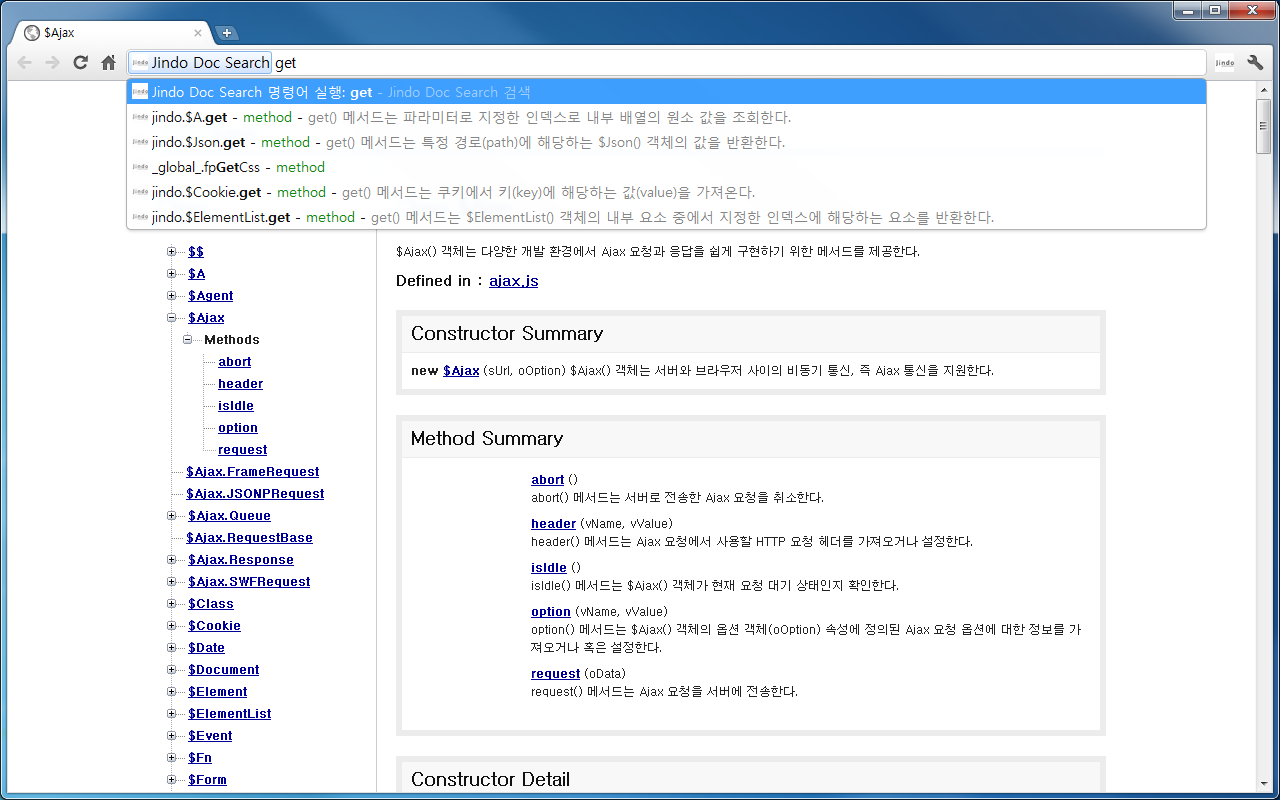Expand the $Fn tree node
Screen dimensions: 1280x800
(x=171, y=758)
